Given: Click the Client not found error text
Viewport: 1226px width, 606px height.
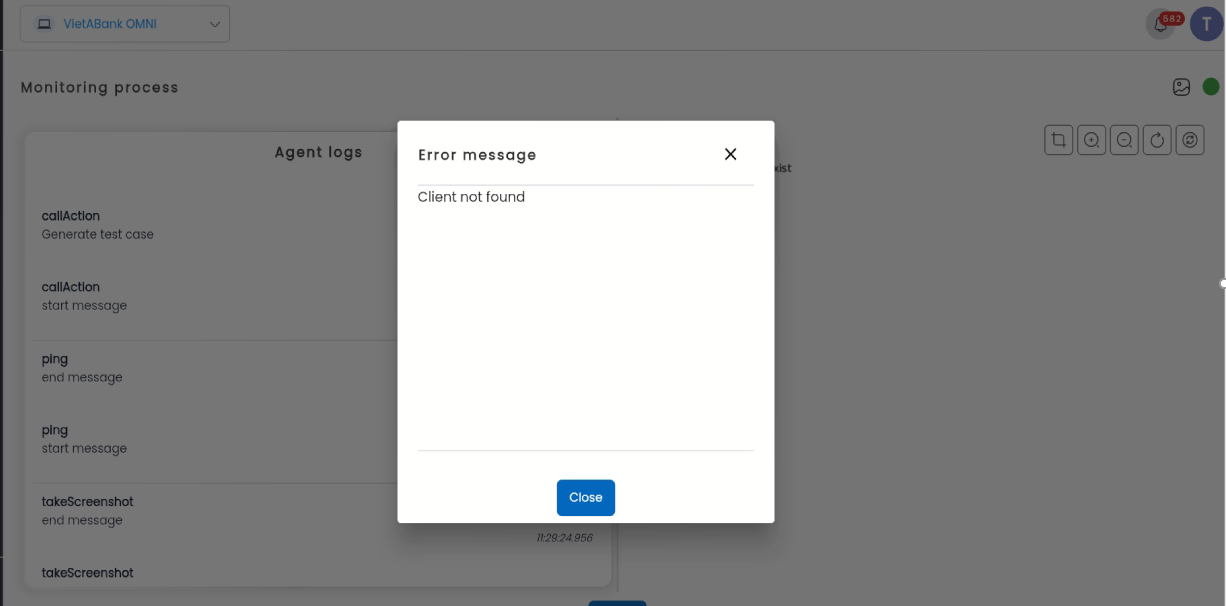Looking at the screenshot, I should 471,197.
